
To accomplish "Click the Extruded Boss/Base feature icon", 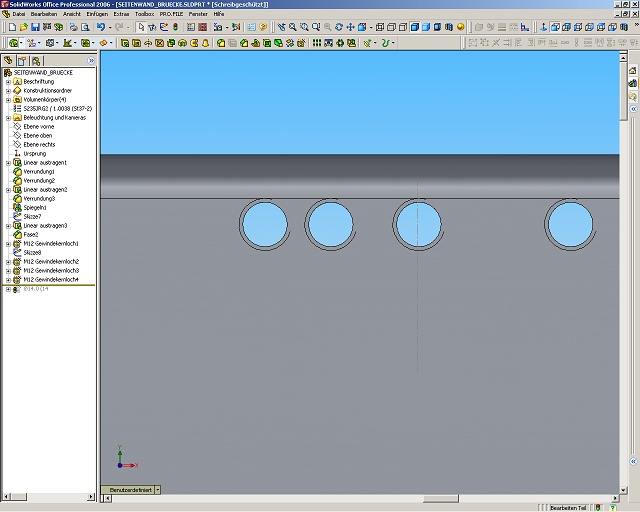I will [125, 42].
